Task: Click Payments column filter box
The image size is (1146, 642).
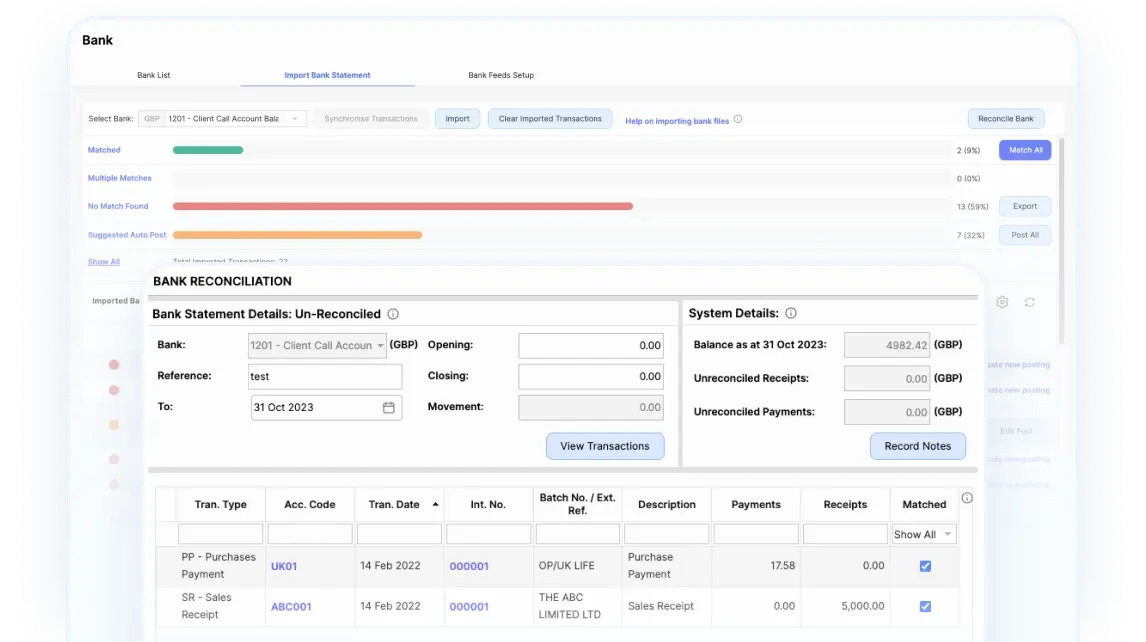Action: (756, 534)
